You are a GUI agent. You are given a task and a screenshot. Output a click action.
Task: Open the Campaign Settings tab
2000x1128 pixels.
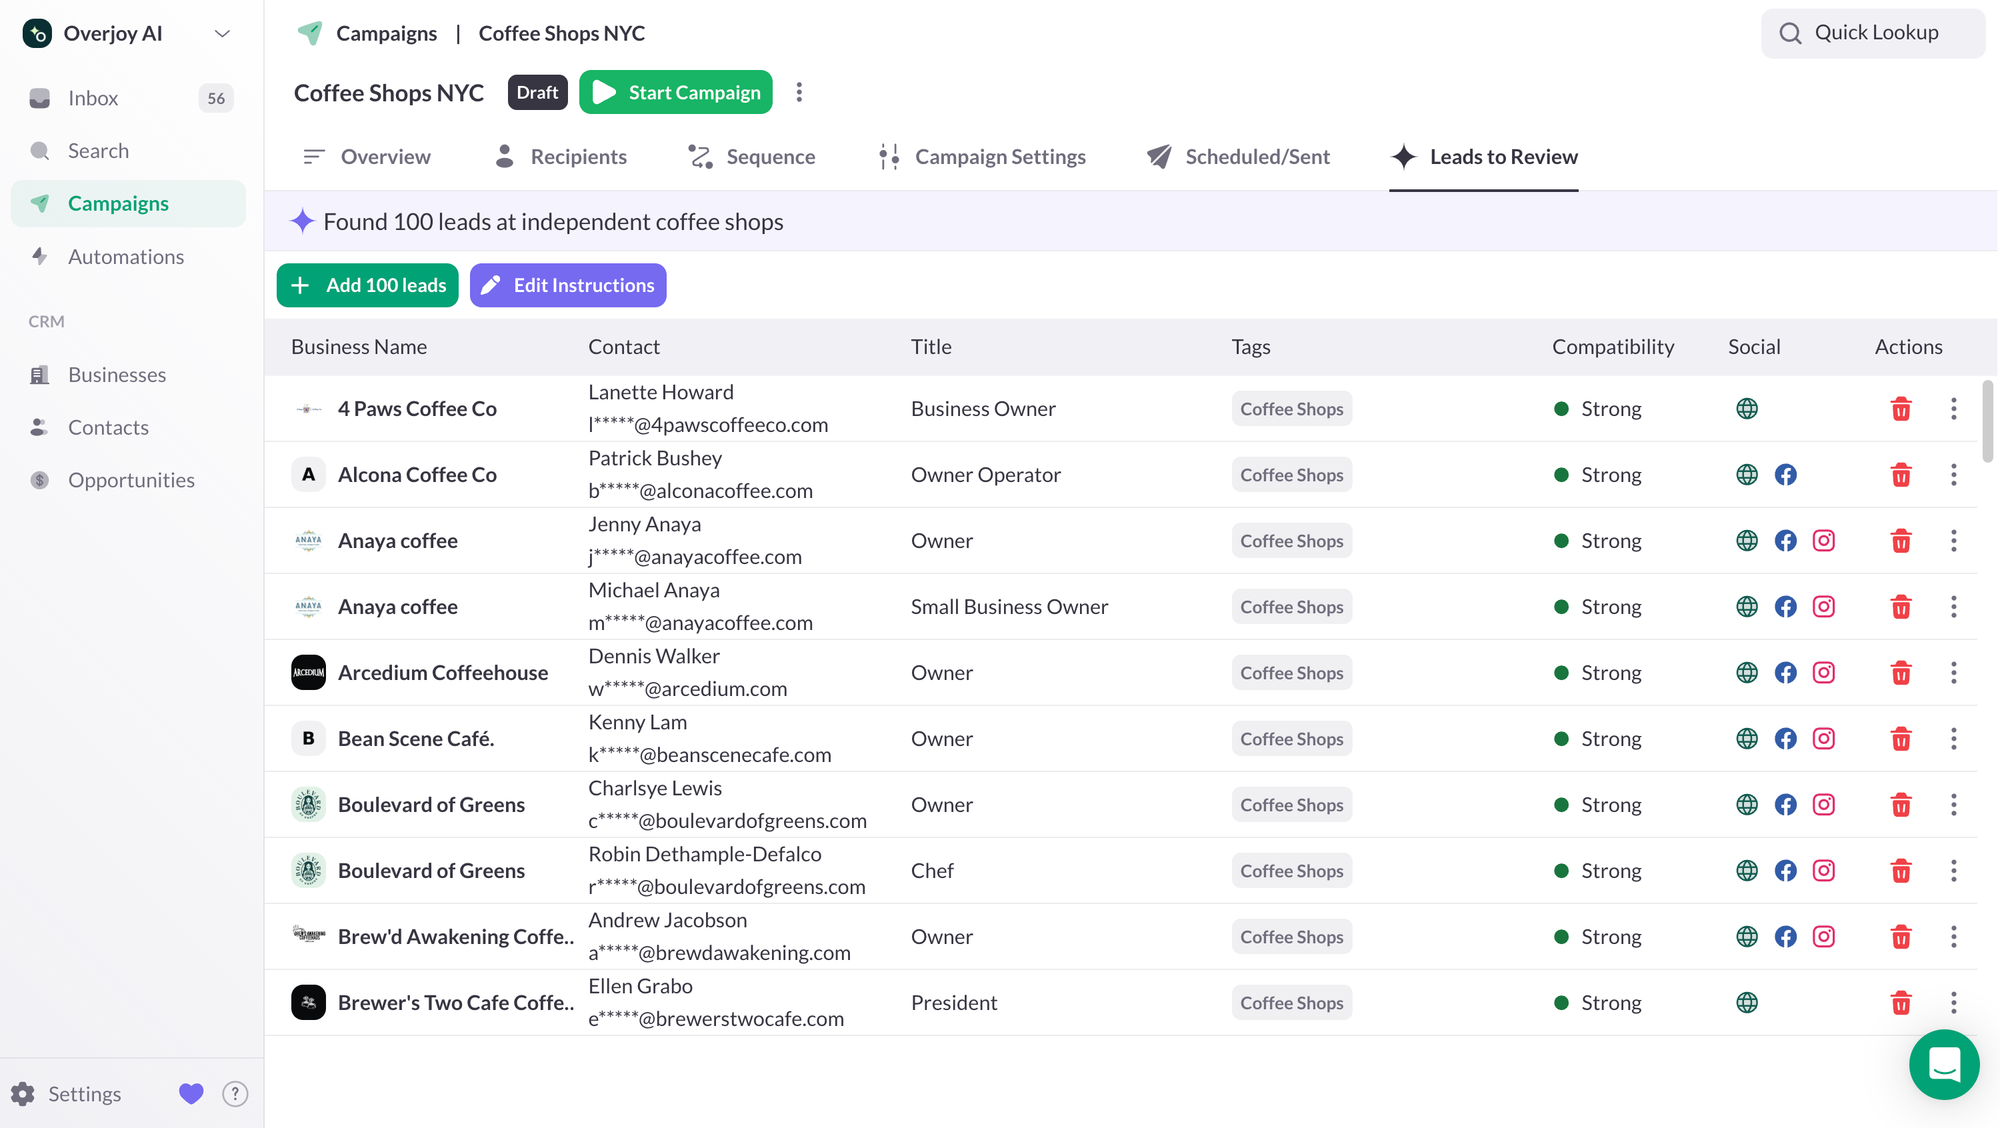coord(982,157)
